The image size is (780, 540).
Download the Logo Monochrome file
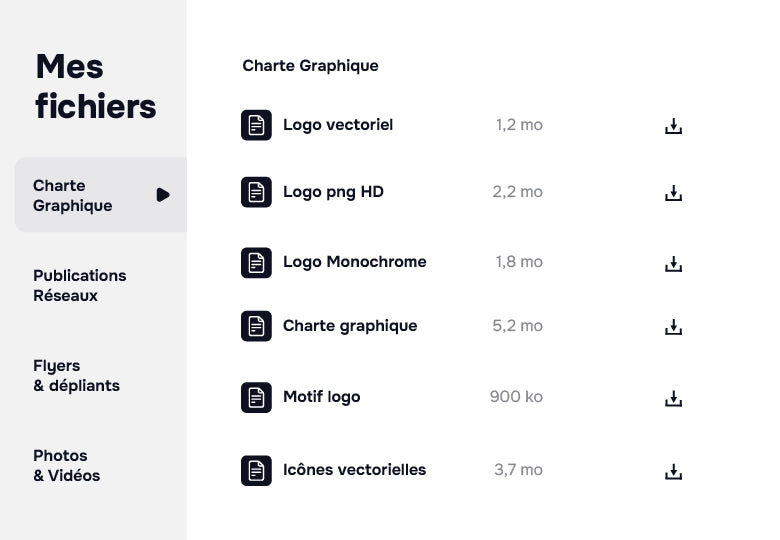pos(674,264)
